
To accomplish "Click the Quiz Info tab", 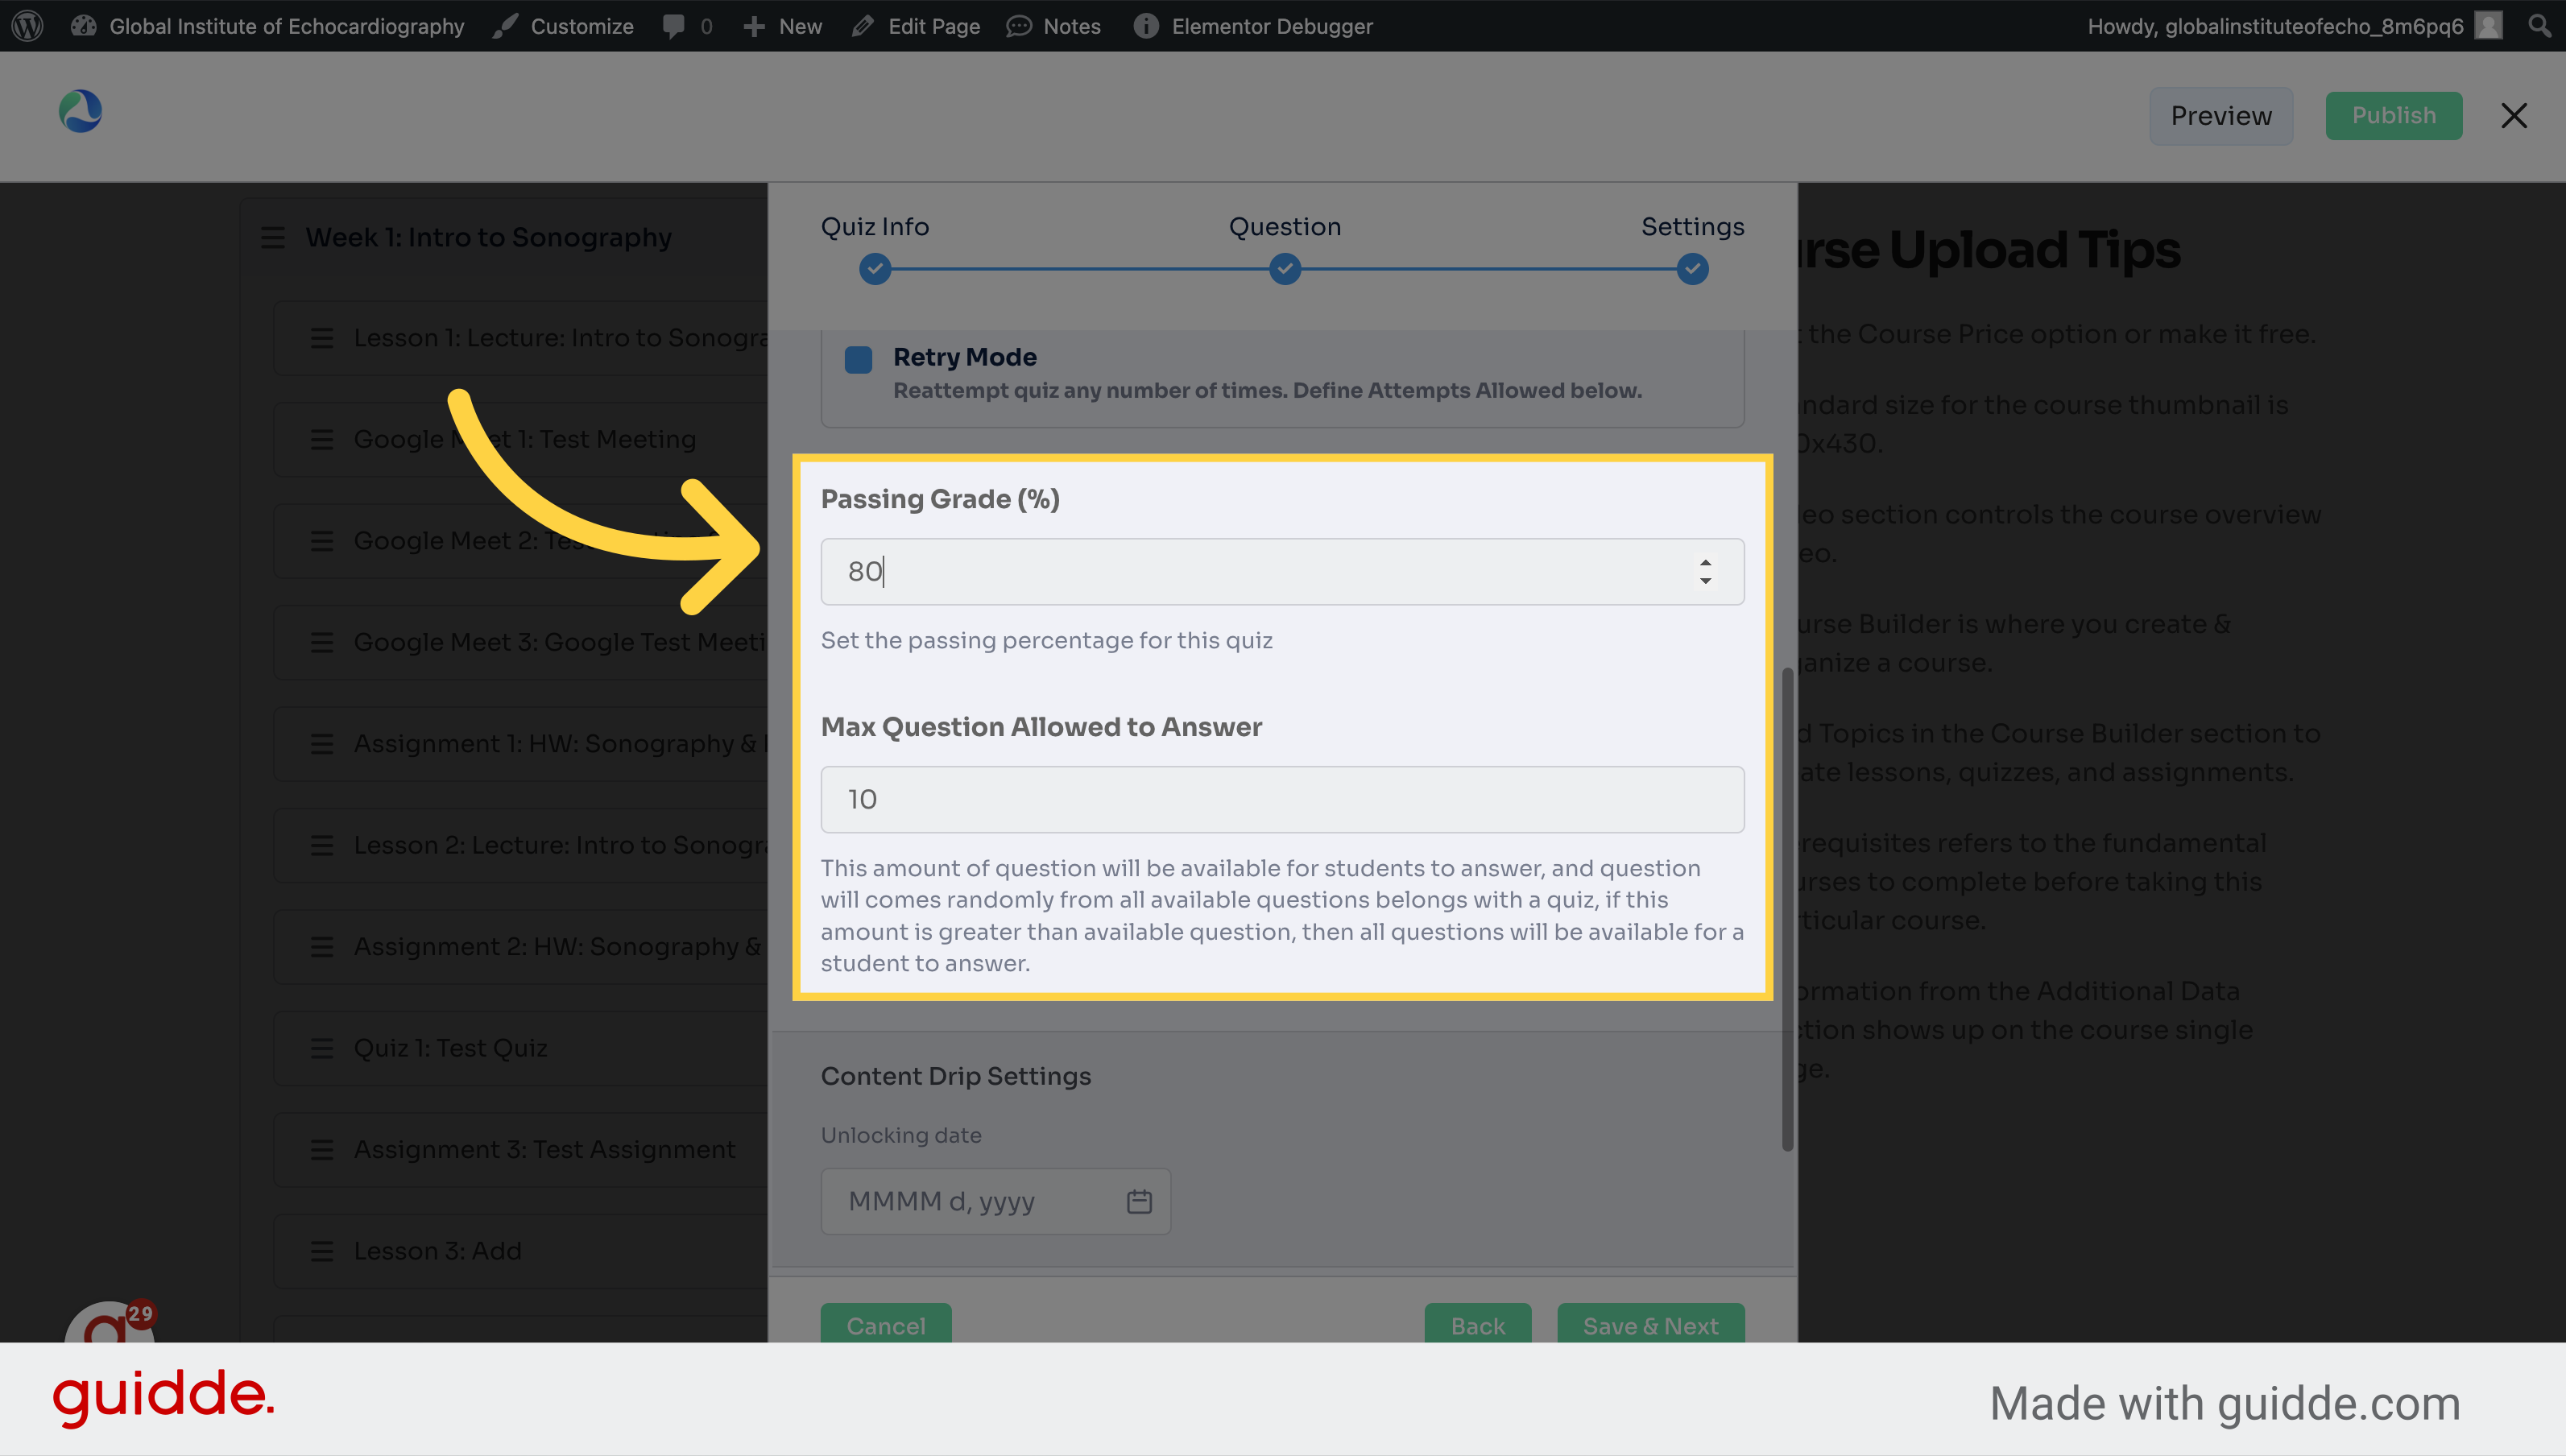I will (x=876, y=225).
